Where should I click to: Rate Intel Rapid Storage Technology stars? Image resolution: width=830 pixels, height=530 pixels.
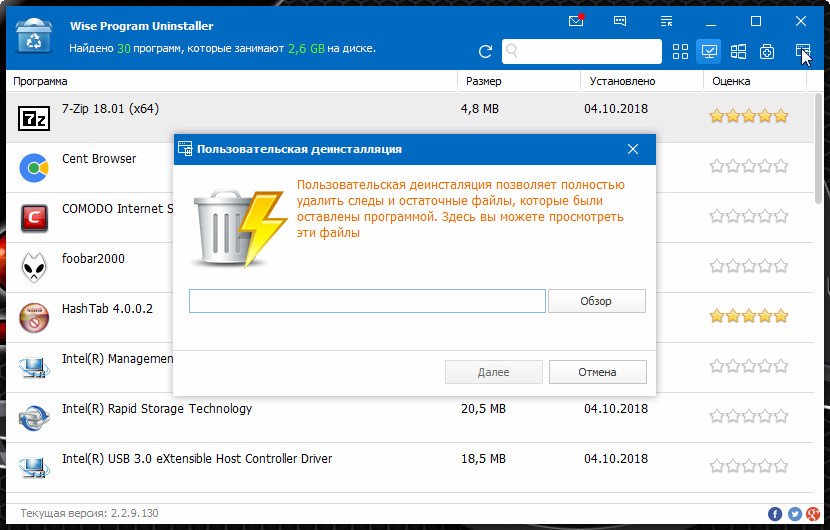point(749,416)
